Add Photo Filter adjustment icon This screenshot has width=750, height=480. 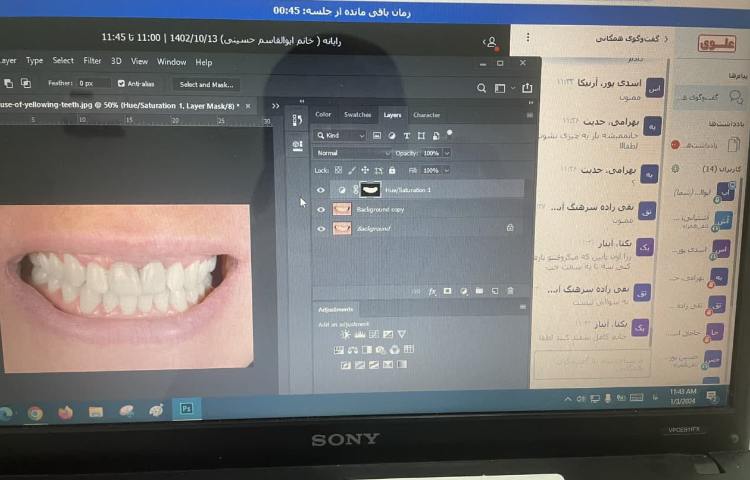(381, 350)
